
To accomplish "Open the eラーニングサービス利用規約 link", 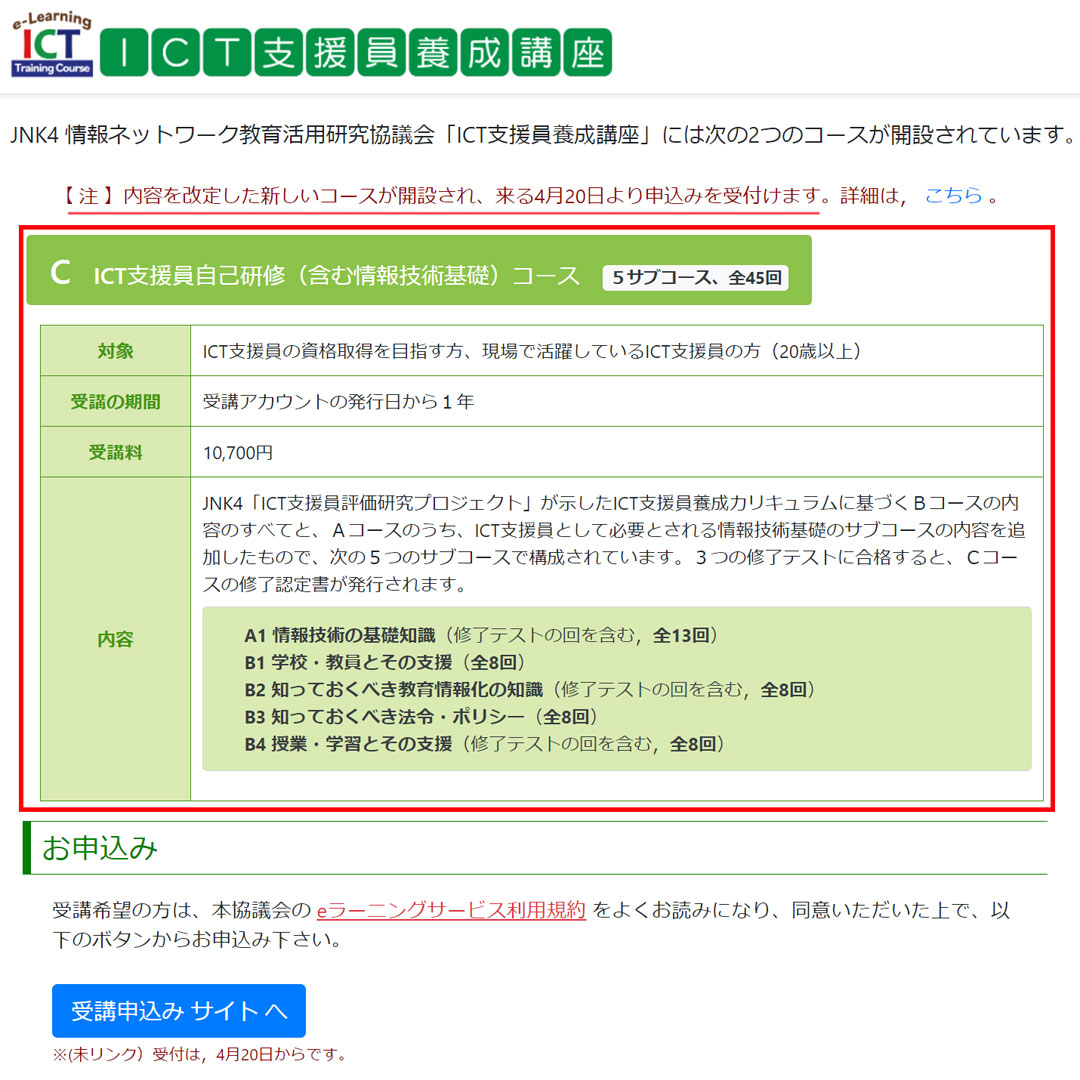I will pyautogui.click(x=451, y=910).
